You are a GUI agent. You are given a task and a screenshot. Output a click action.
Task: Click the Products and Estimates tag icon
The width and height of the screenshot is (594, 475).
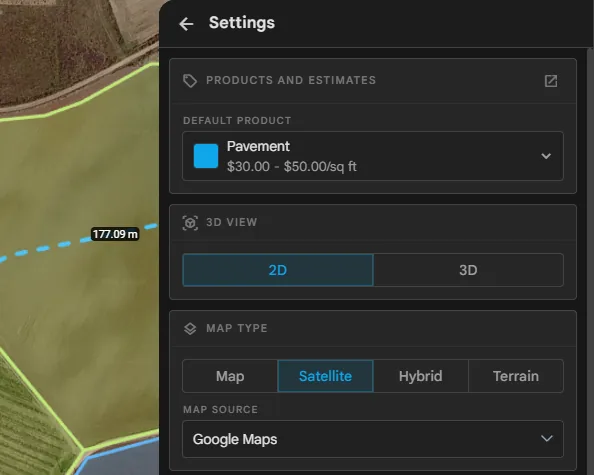[x=190, y=81]
